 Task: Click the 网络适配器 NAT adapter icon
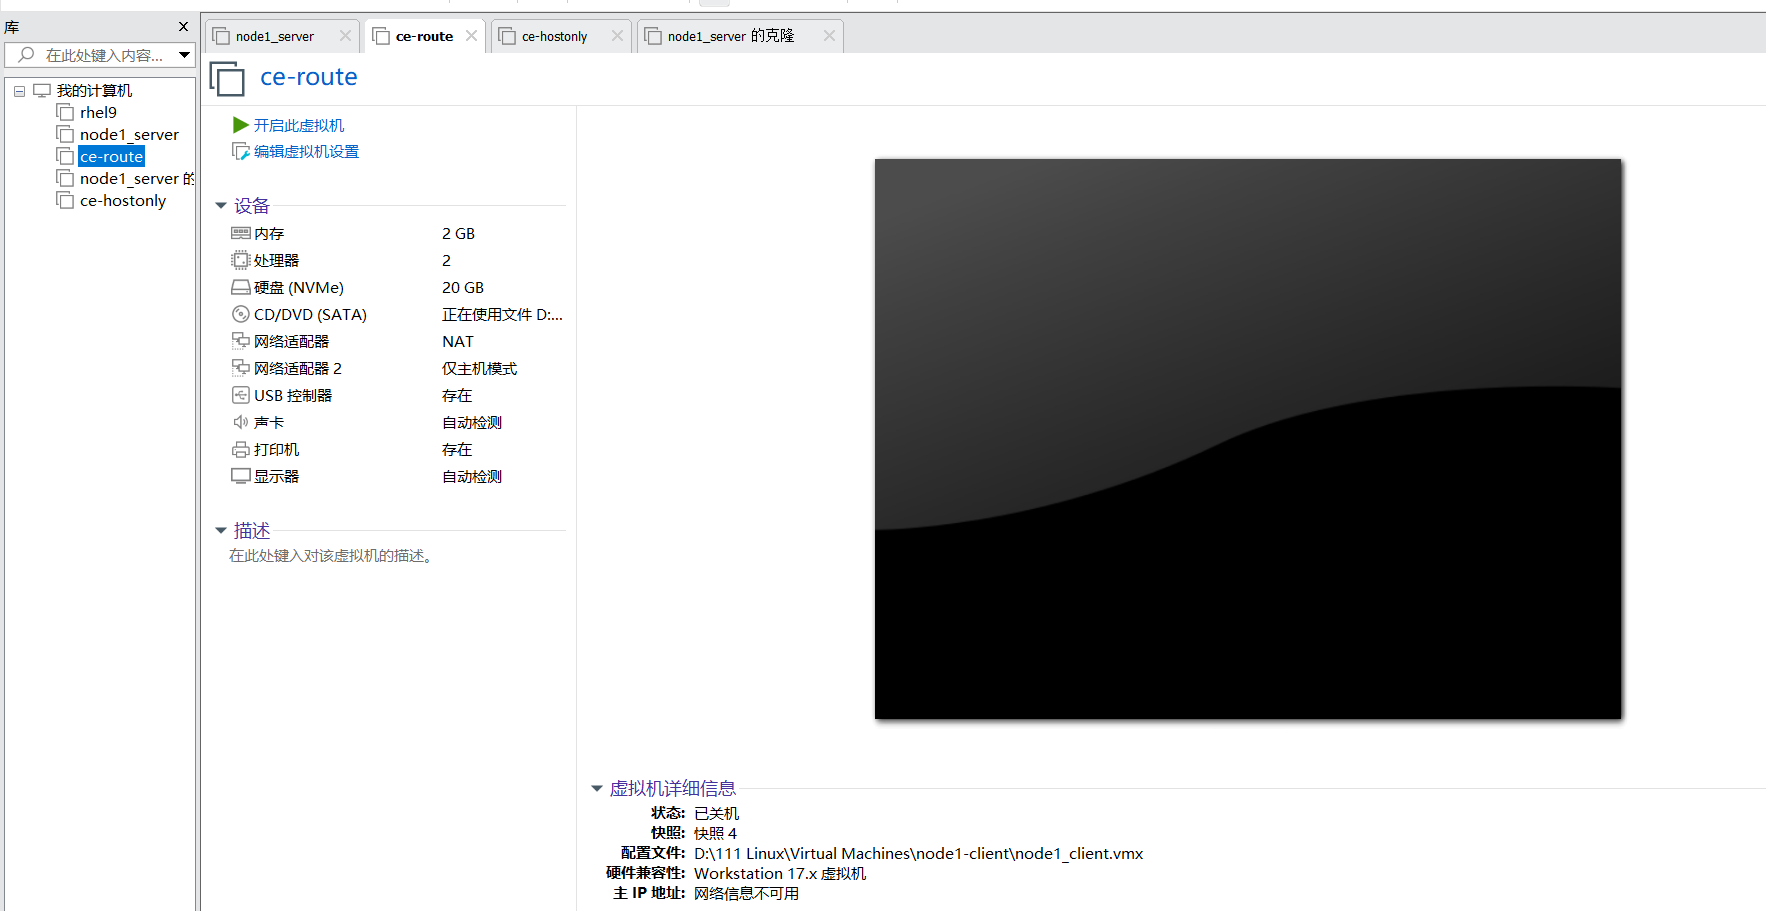(x=240, y=341)
